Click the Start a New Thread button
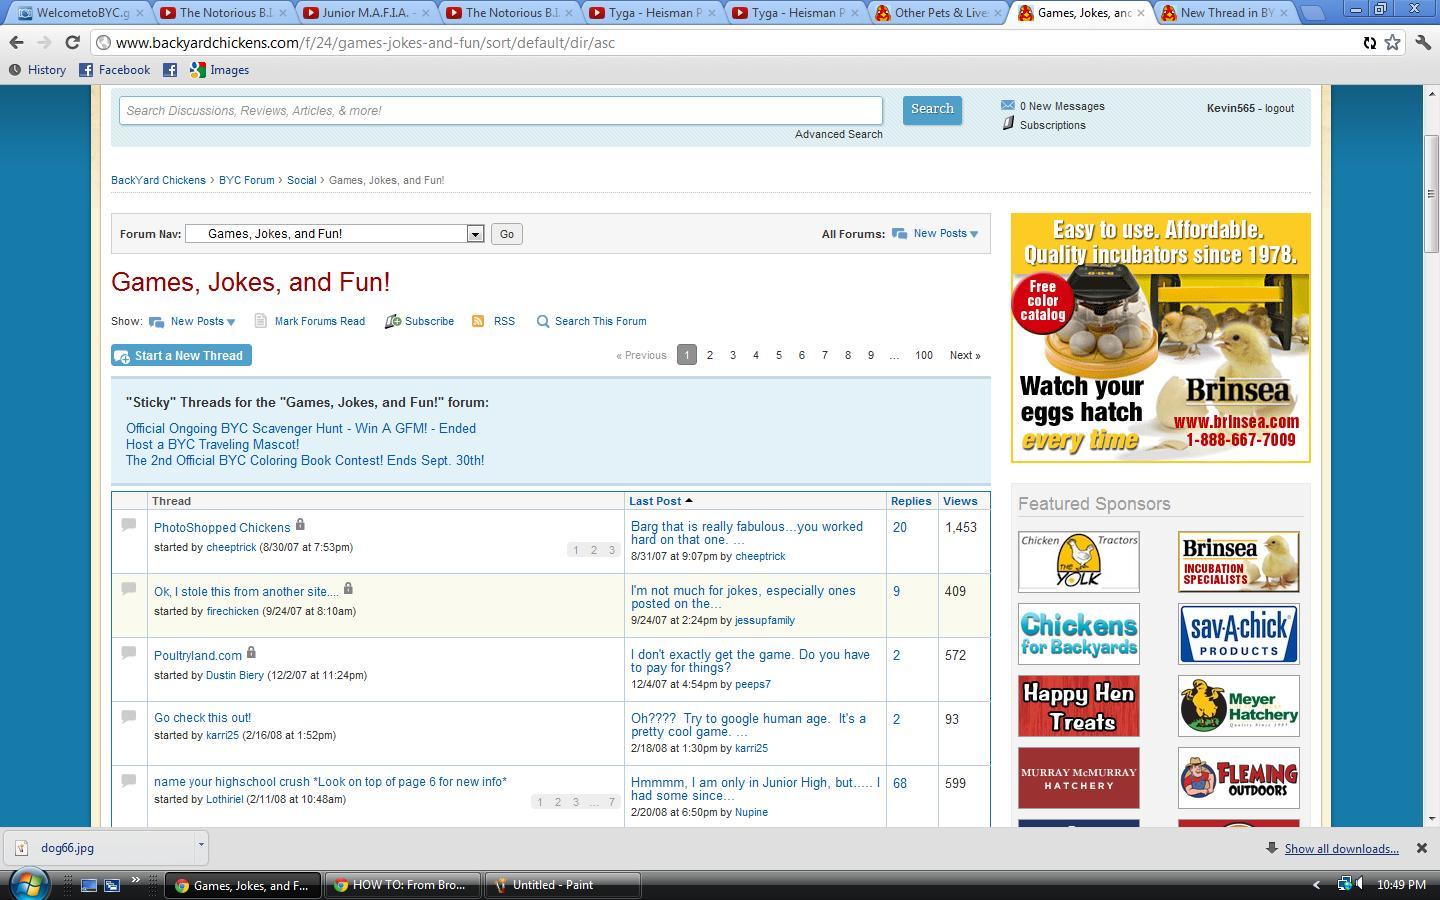Screen dimensions: 1440x900 tap(181, 356)
